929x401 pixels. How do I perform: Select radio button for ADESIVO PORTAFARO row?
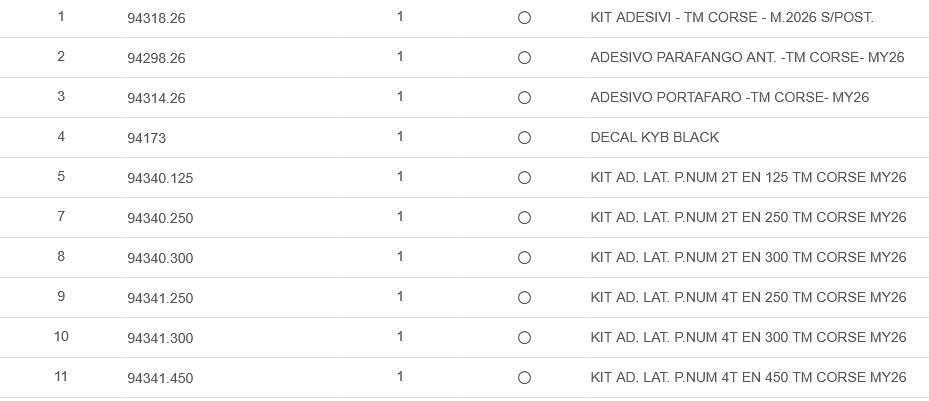click(x=524, y=98)
